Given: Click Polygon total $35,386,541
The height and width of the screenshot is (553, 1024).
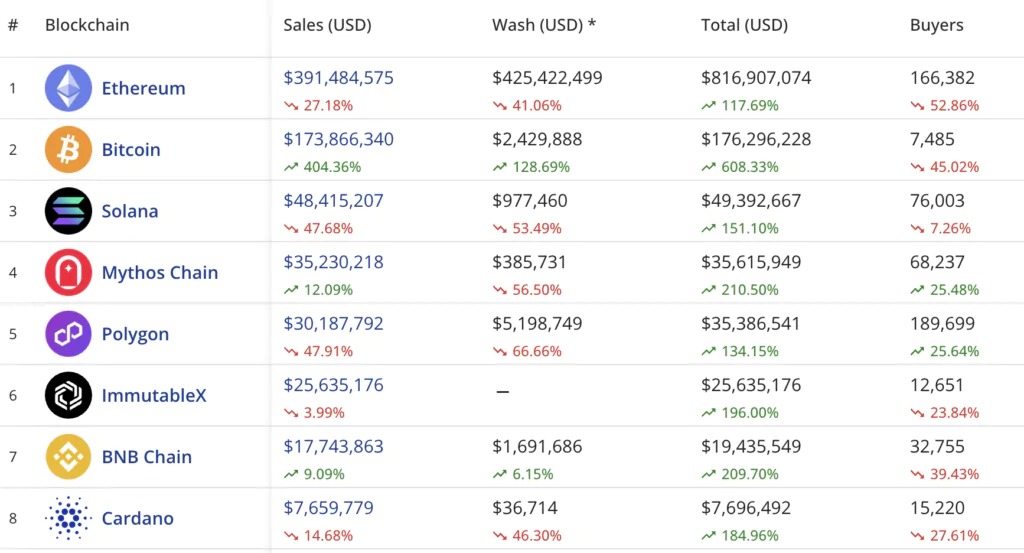Looking at the screenshot, I should tap(751, 323).
